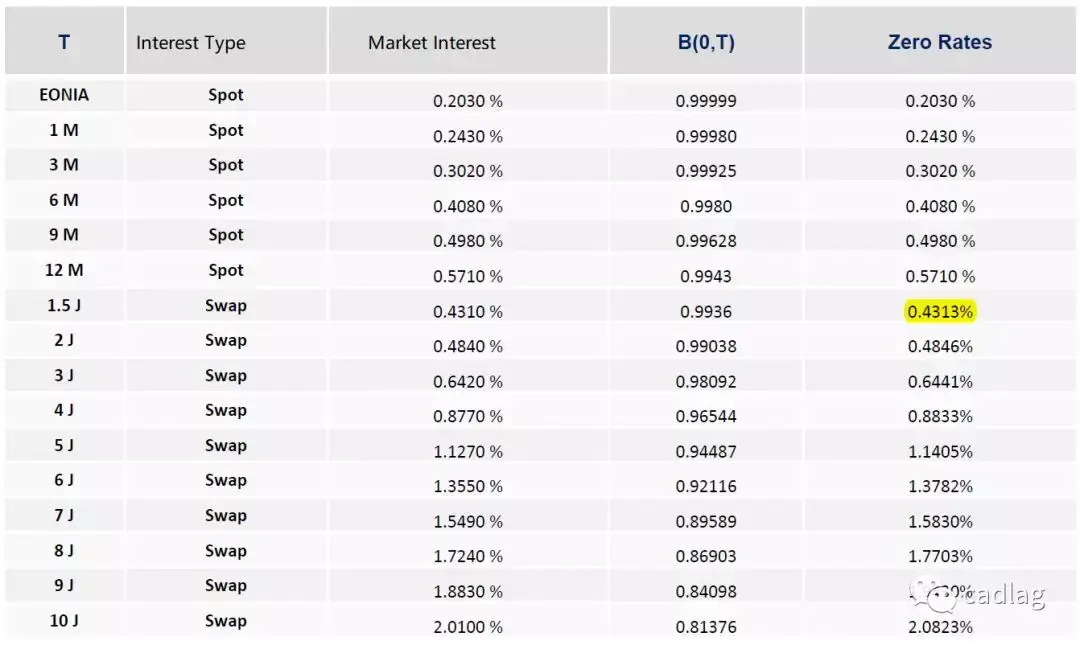Click the Interest Type header cell
The image size is (1080, 645).
click(x=191, y=43)
